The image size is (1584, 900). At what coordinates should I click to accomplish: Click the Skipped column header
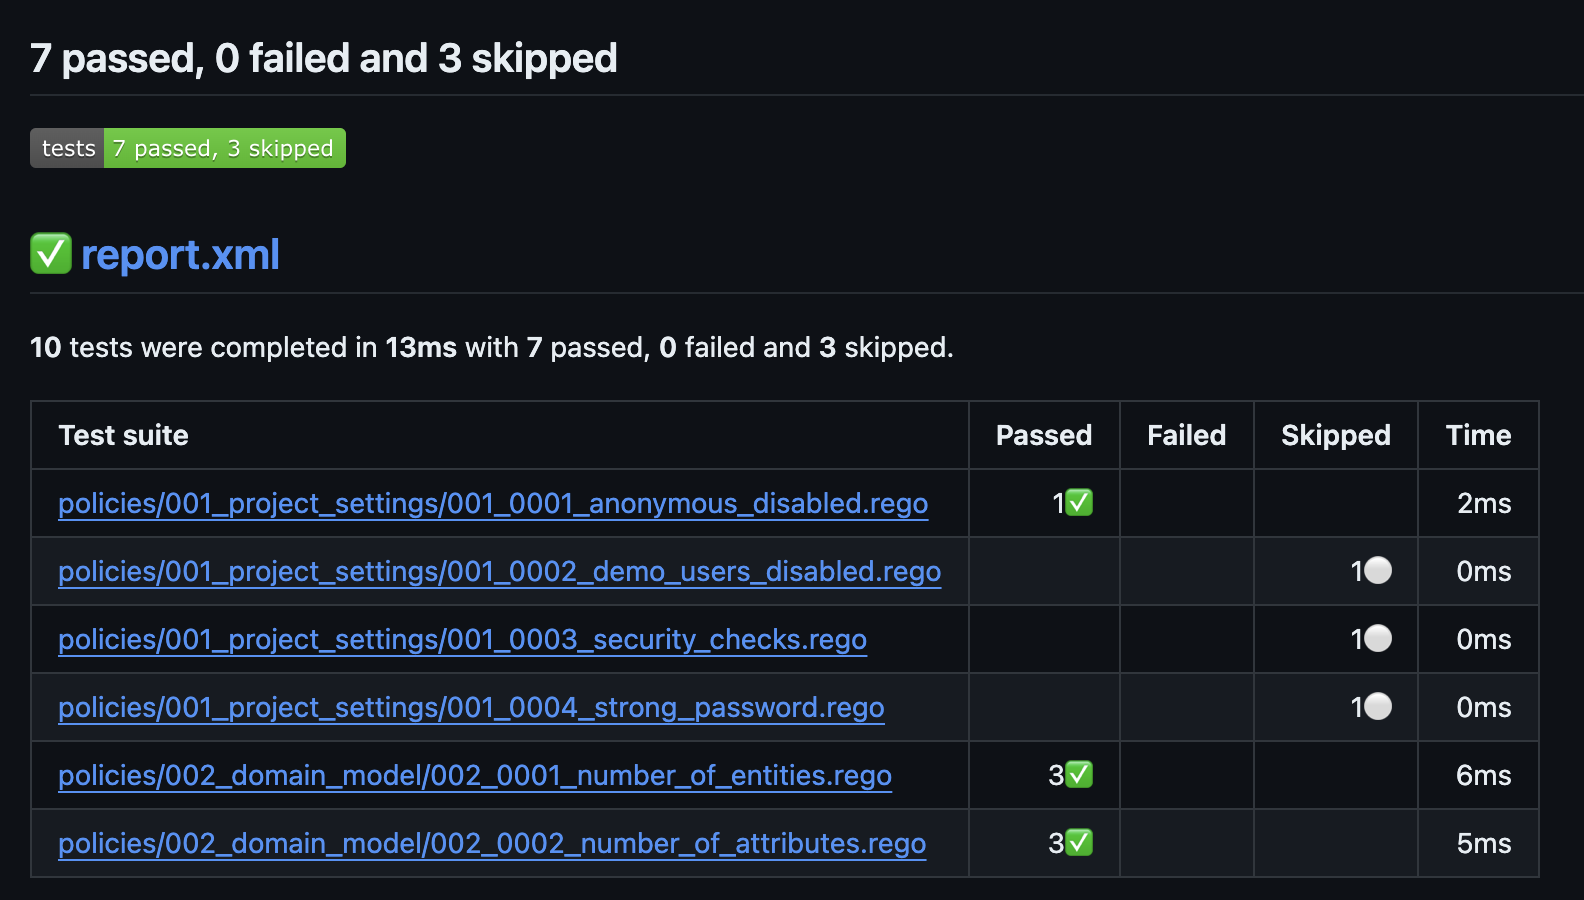click(1335, 435)
